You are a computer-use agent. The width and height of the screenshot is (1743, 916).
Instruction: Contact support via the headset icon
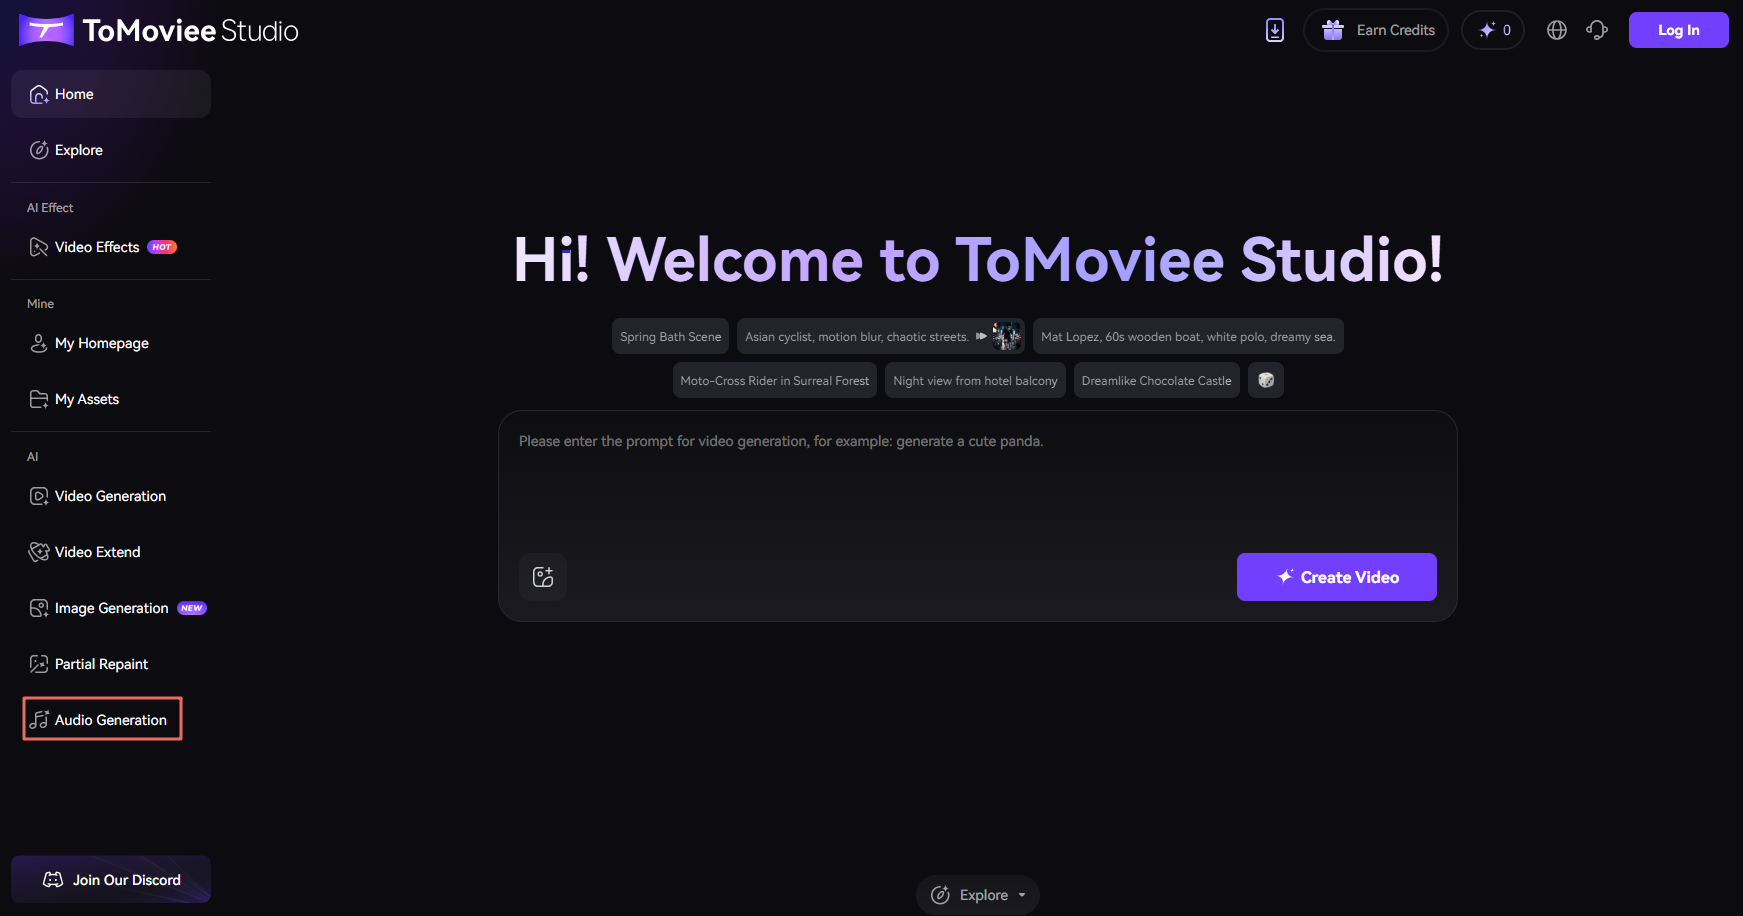pos(1596,30)
